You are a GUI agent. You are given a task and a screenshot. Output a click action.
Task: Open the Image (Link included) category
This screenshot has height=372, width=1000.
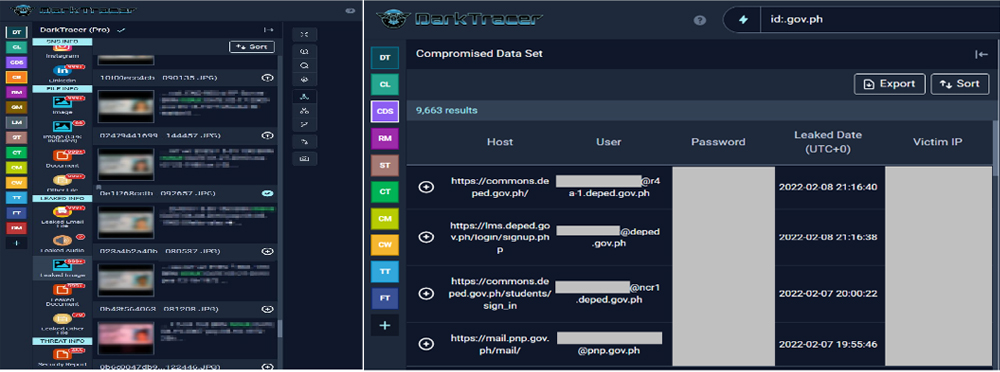pos(62,131)
